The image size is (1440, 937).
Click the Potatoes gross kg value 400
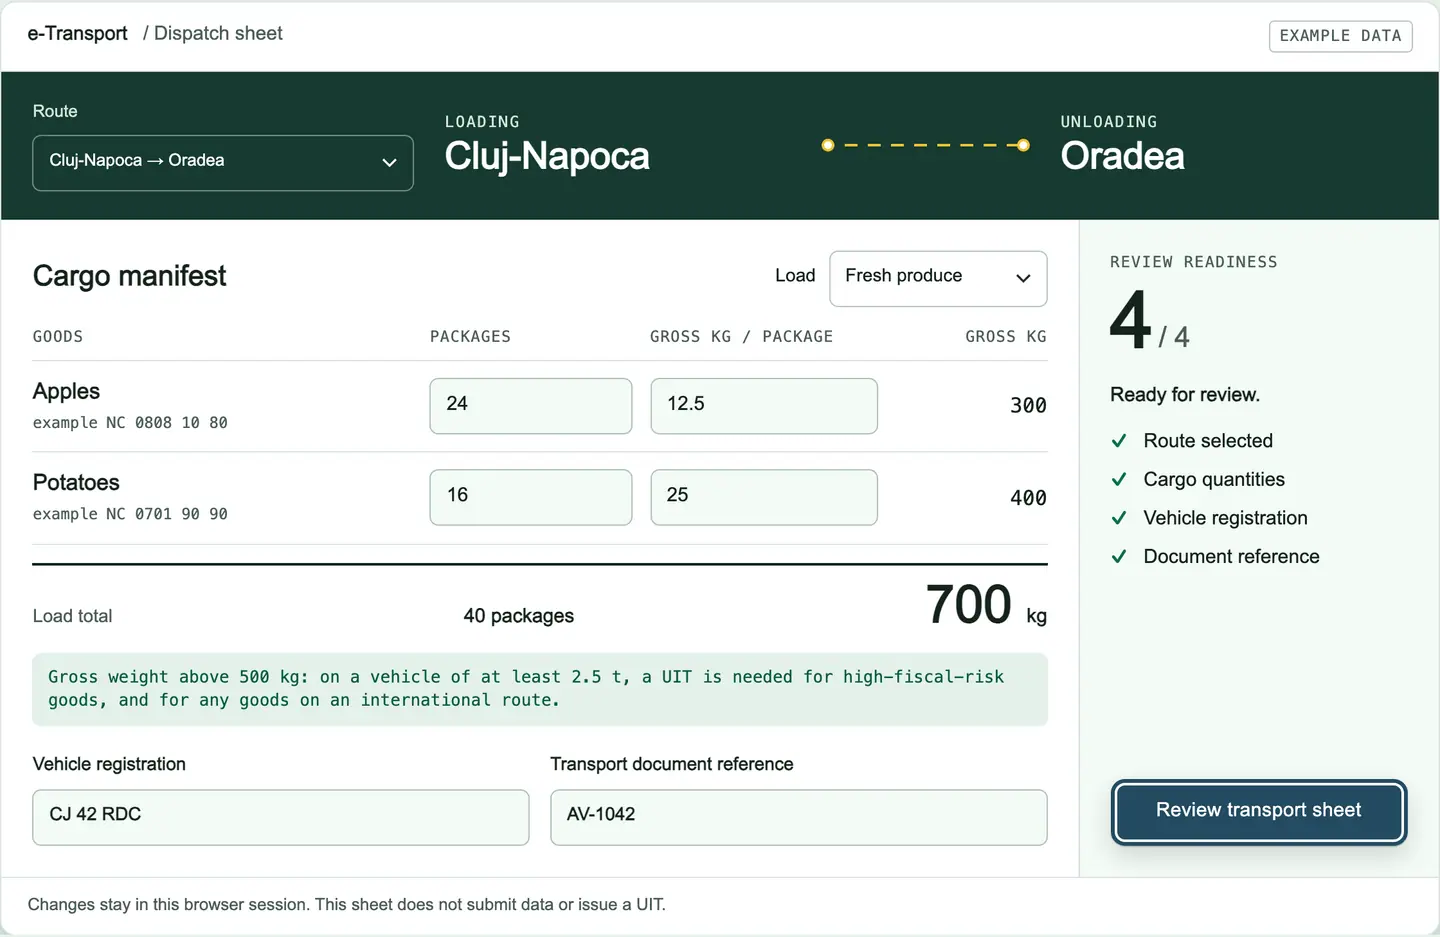[x=1028, y=498]
